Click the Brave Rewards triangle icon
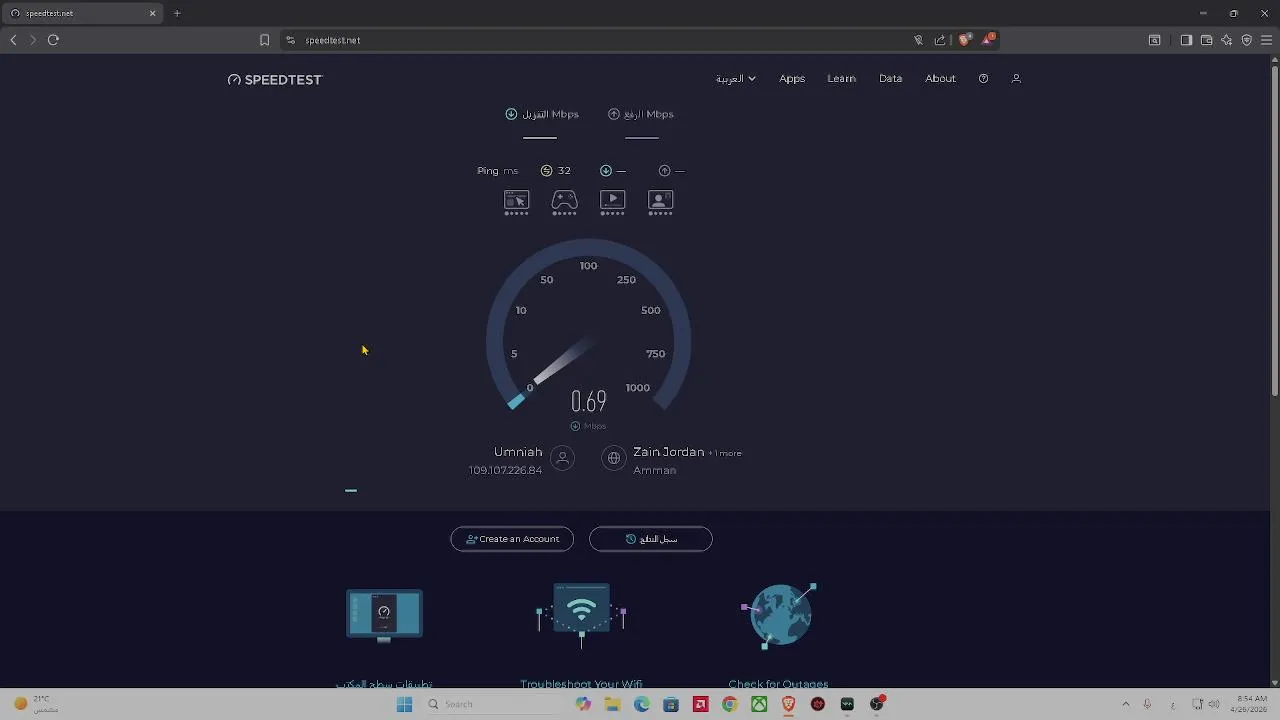 988,40
